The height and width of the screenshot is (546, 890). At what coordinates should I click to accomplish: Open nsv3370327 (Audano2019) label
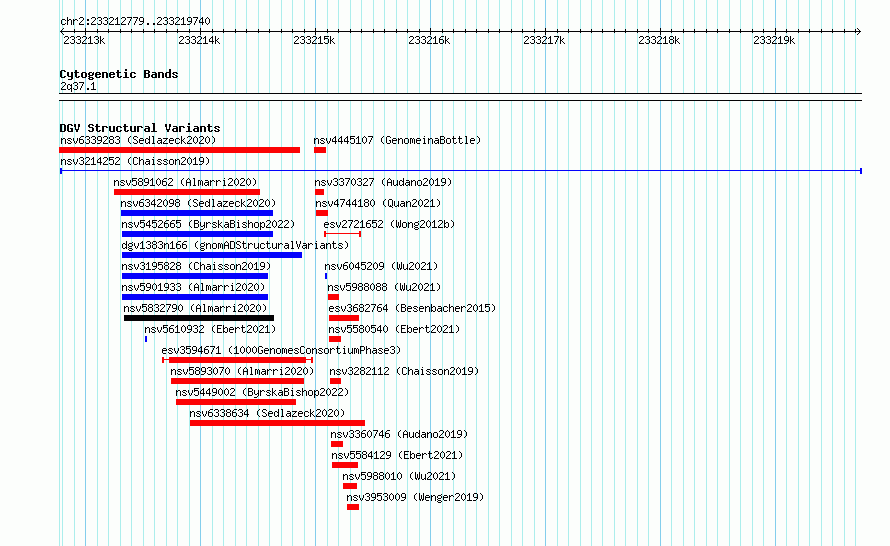pos(384,182)
